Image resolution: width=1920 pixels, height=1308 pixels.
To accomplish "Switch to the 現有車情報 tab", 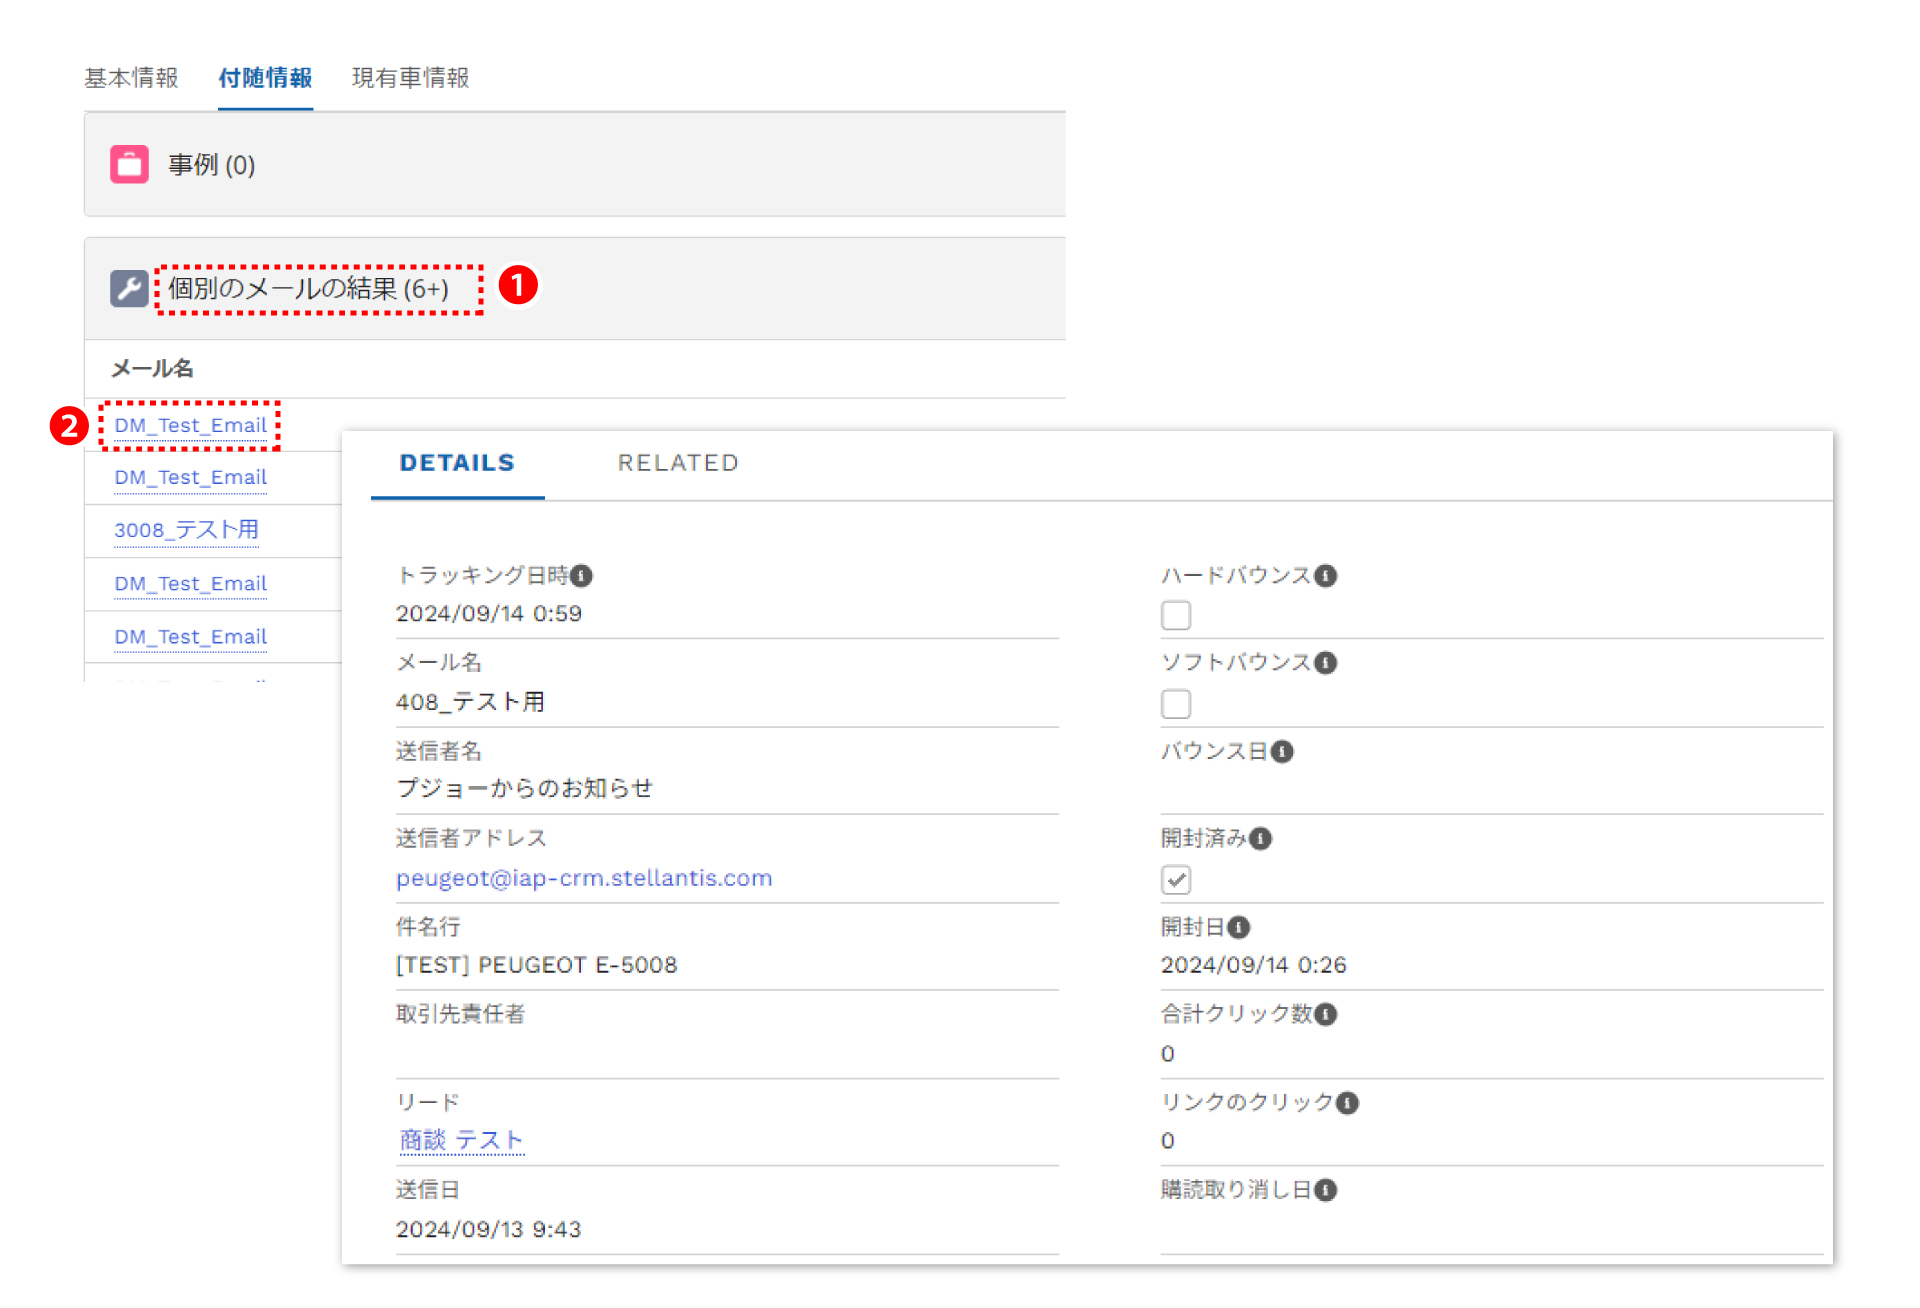I will coord(410,78).
